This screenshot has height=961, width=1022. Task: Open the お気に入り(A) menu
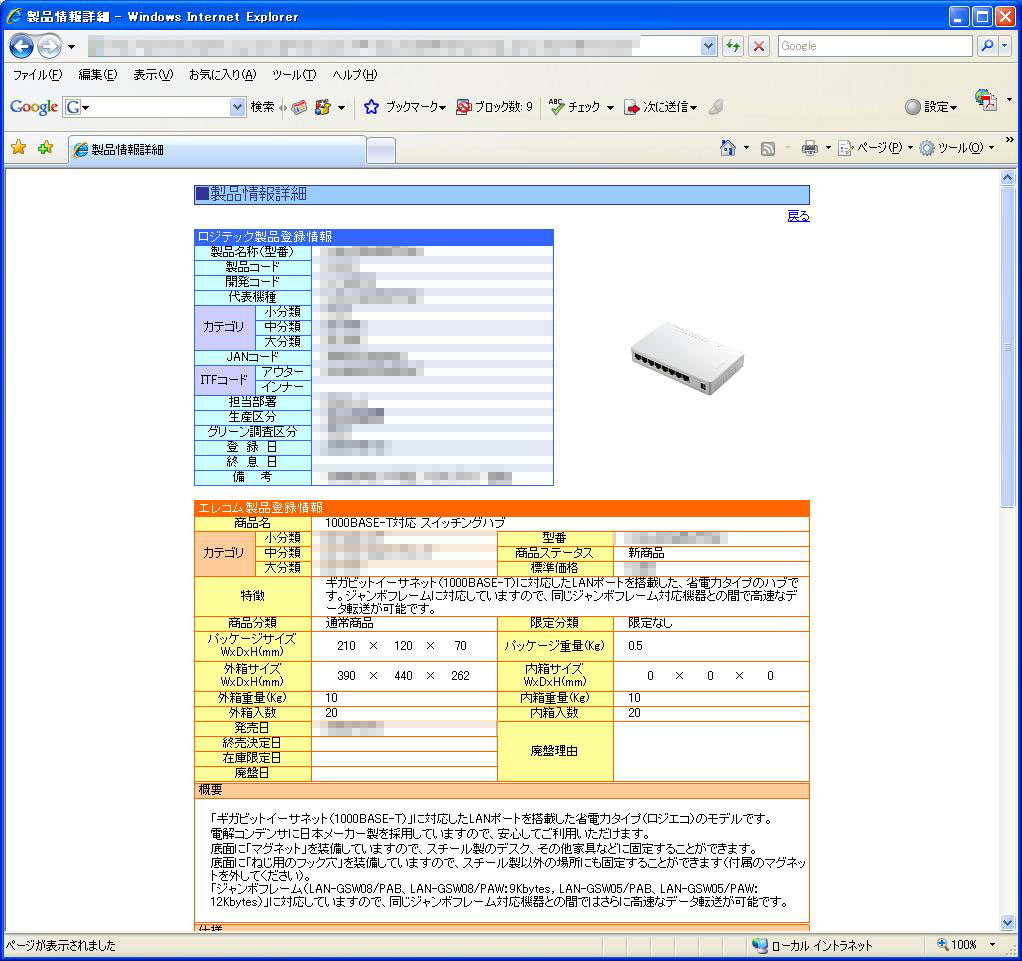pos(223,75)
